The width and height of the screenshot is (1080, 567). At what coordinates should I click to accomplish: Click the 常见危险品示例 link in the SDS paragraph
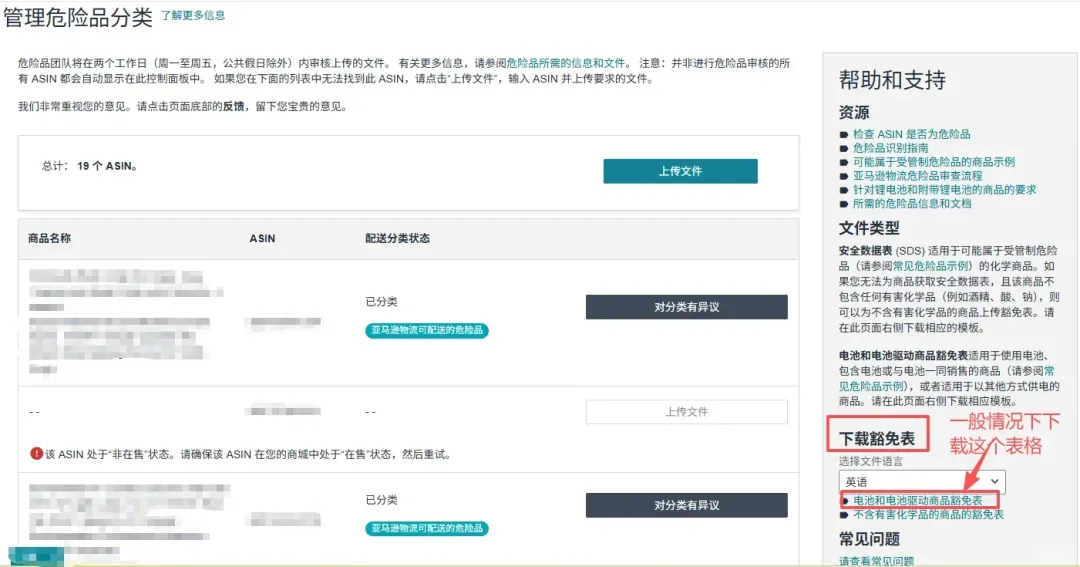click(931, 266)
